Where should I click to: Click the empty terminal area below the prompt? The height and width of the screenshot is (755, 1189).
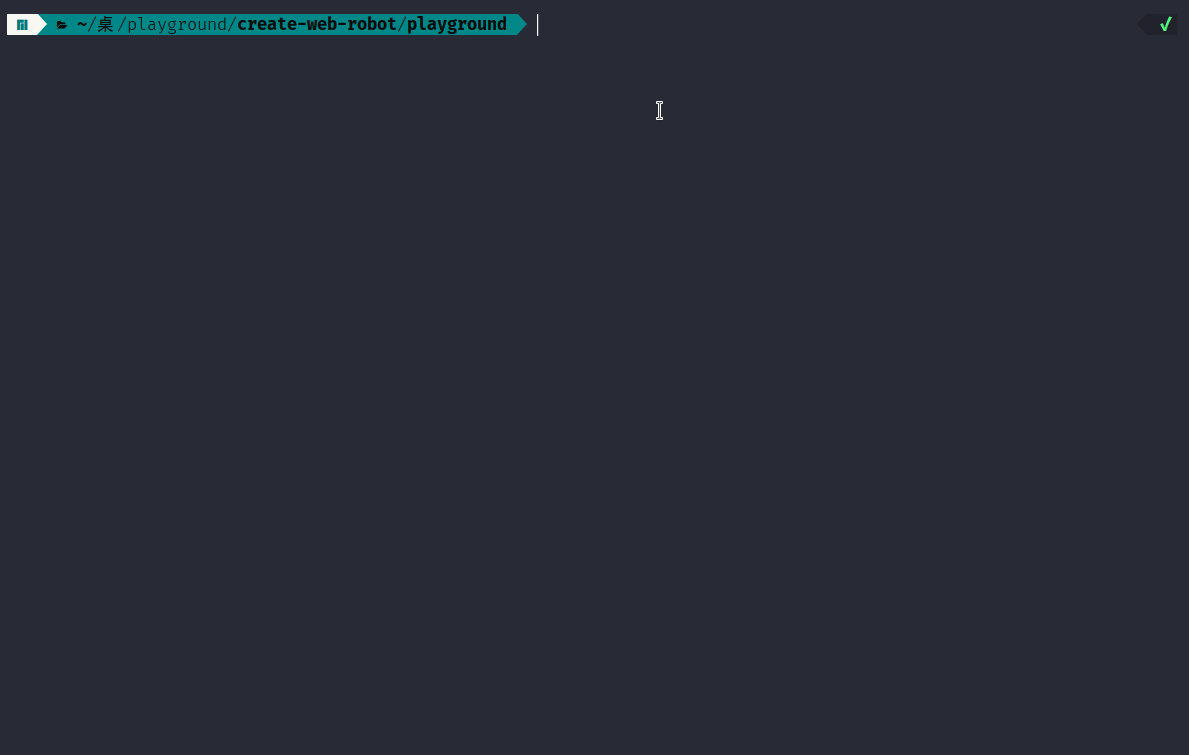pos(594,394)
